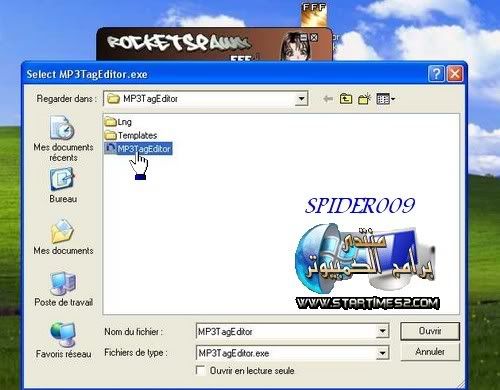Go up one folder level
The height and width of the screenshot is (390, 500).
point(346,99)
